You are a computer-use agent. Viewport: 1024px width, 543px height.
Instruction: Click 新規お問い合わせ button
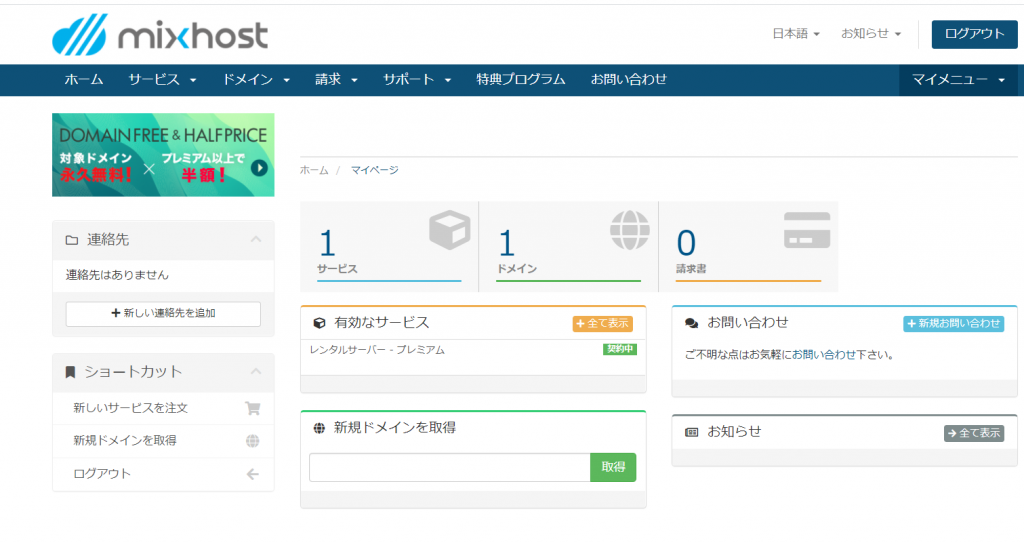pyautogui.click(x=953, y=323)
